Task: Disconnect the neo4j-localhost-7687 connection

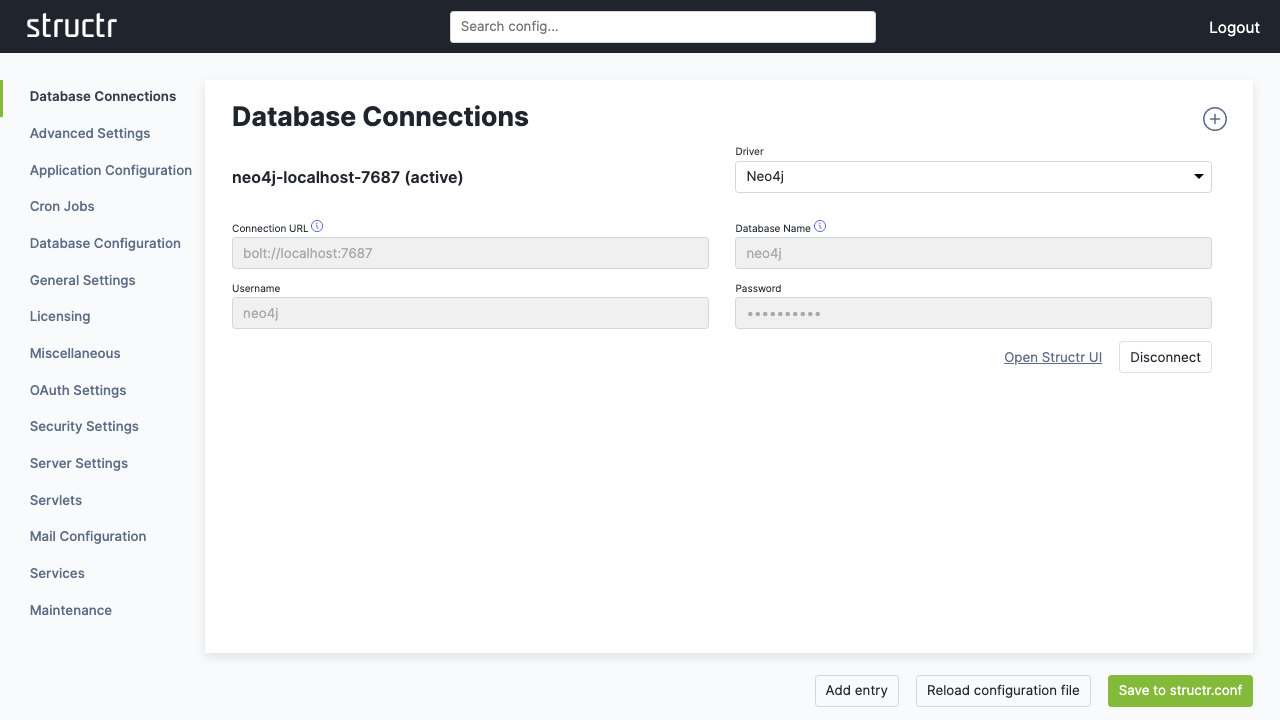Action: 1165,357
